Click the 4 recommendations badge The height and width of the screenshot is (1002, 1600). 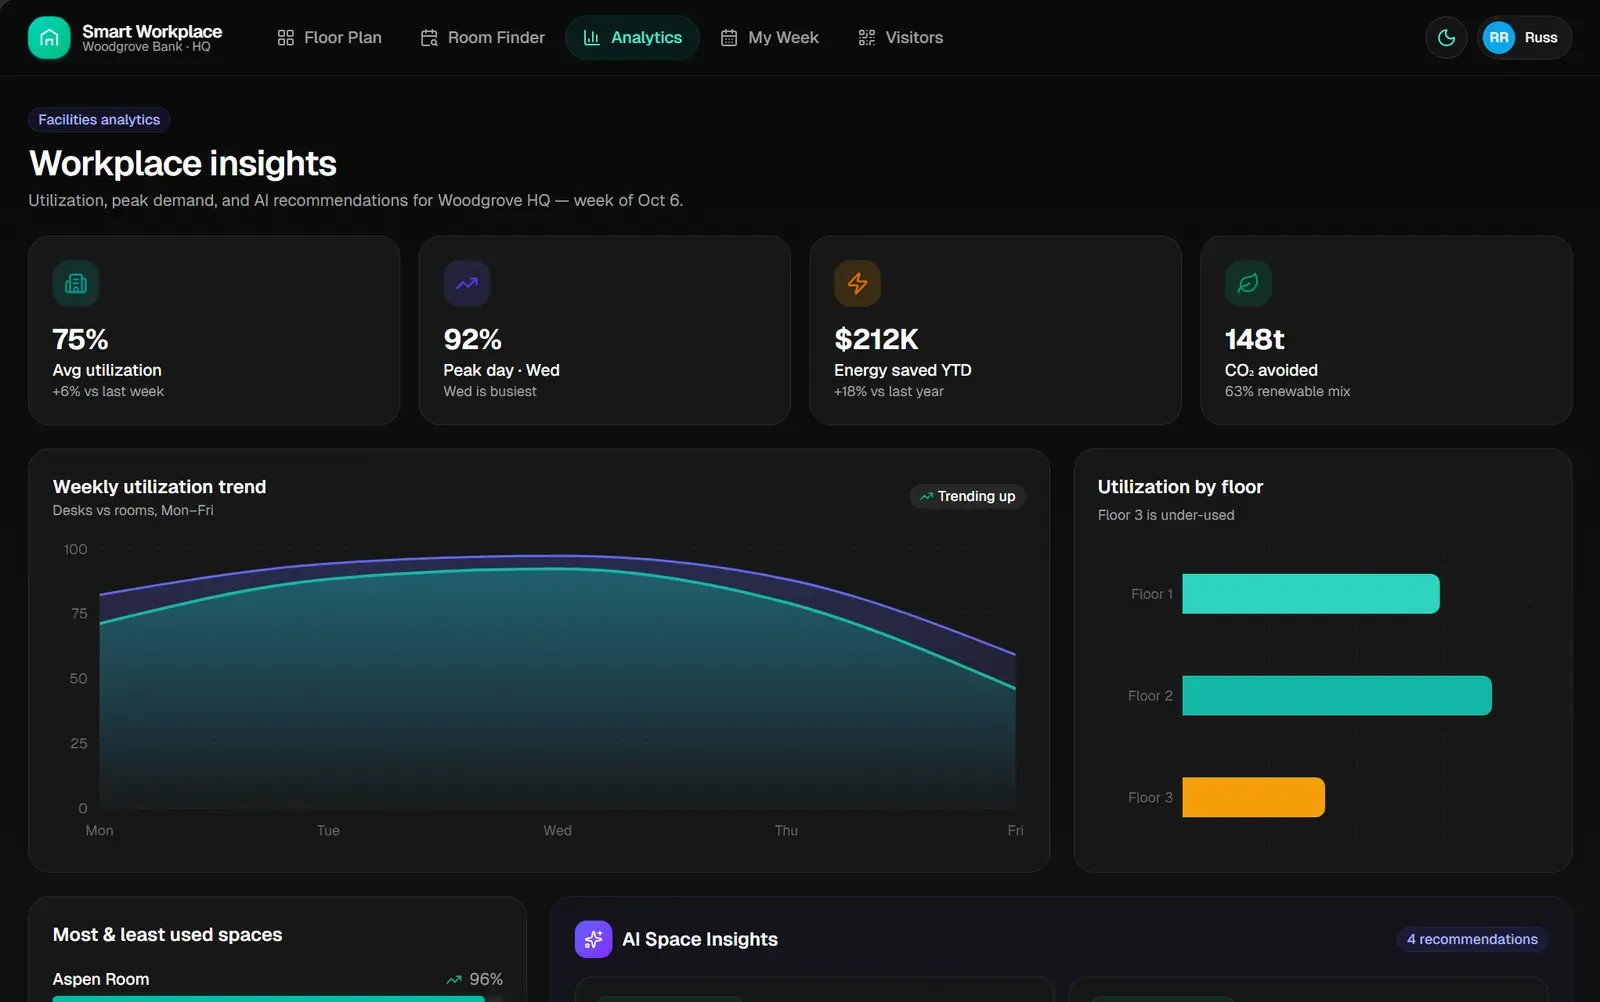click(x=1472, y=939)
